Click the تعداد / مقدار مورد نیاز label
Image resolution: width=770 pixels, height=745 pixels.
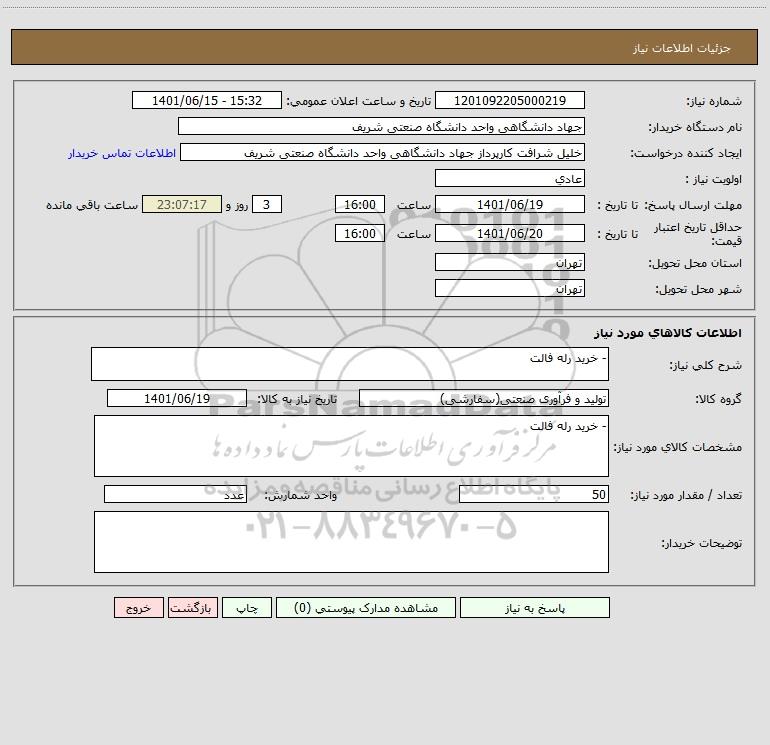pyautogui.click(x=686, y=496)
